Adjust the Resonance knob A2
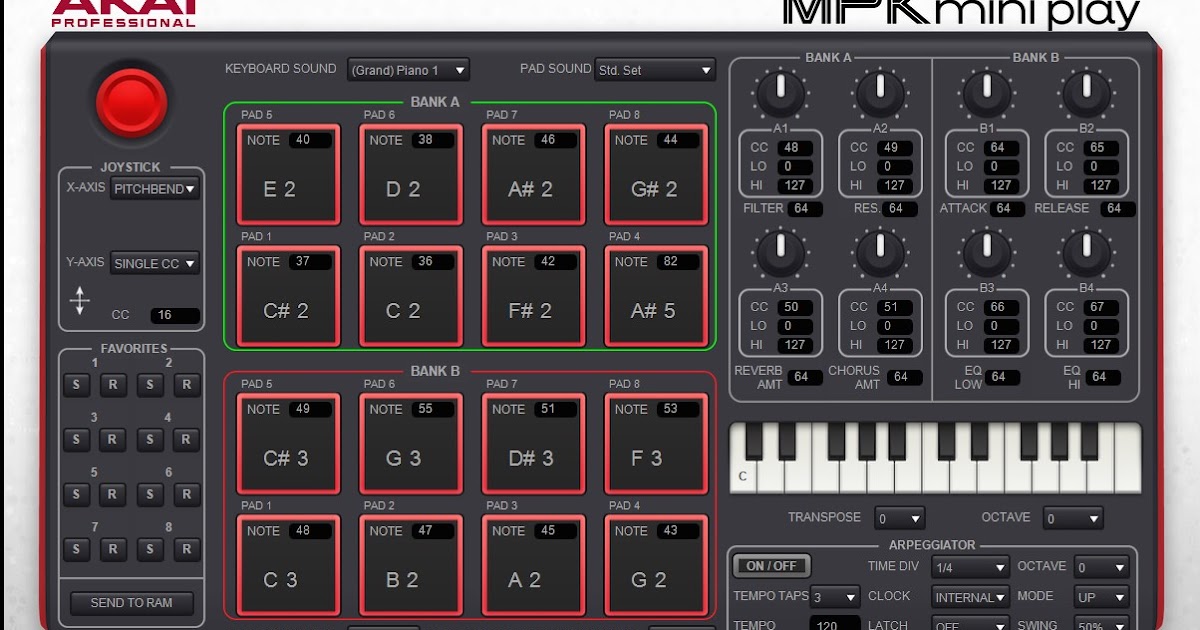This screenshot has width=1200, height=630. pos(880,93)
